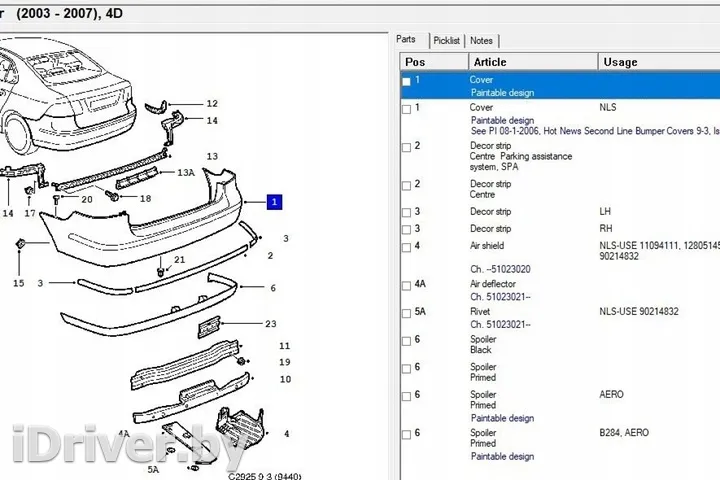Click callout number 15 in the diagram
This screenshot has height=480, width=720.
pos(18,283)
